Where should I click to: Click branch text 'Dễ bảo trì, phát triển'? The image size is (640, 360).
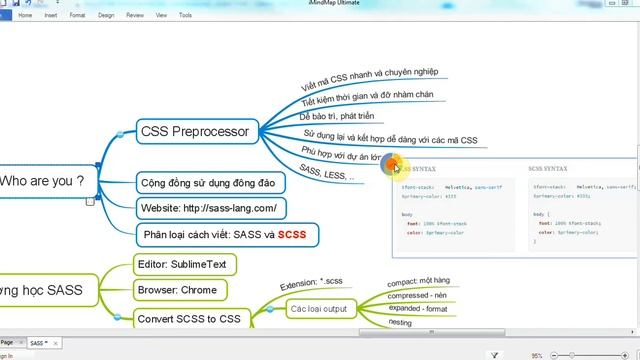[336, 116]
